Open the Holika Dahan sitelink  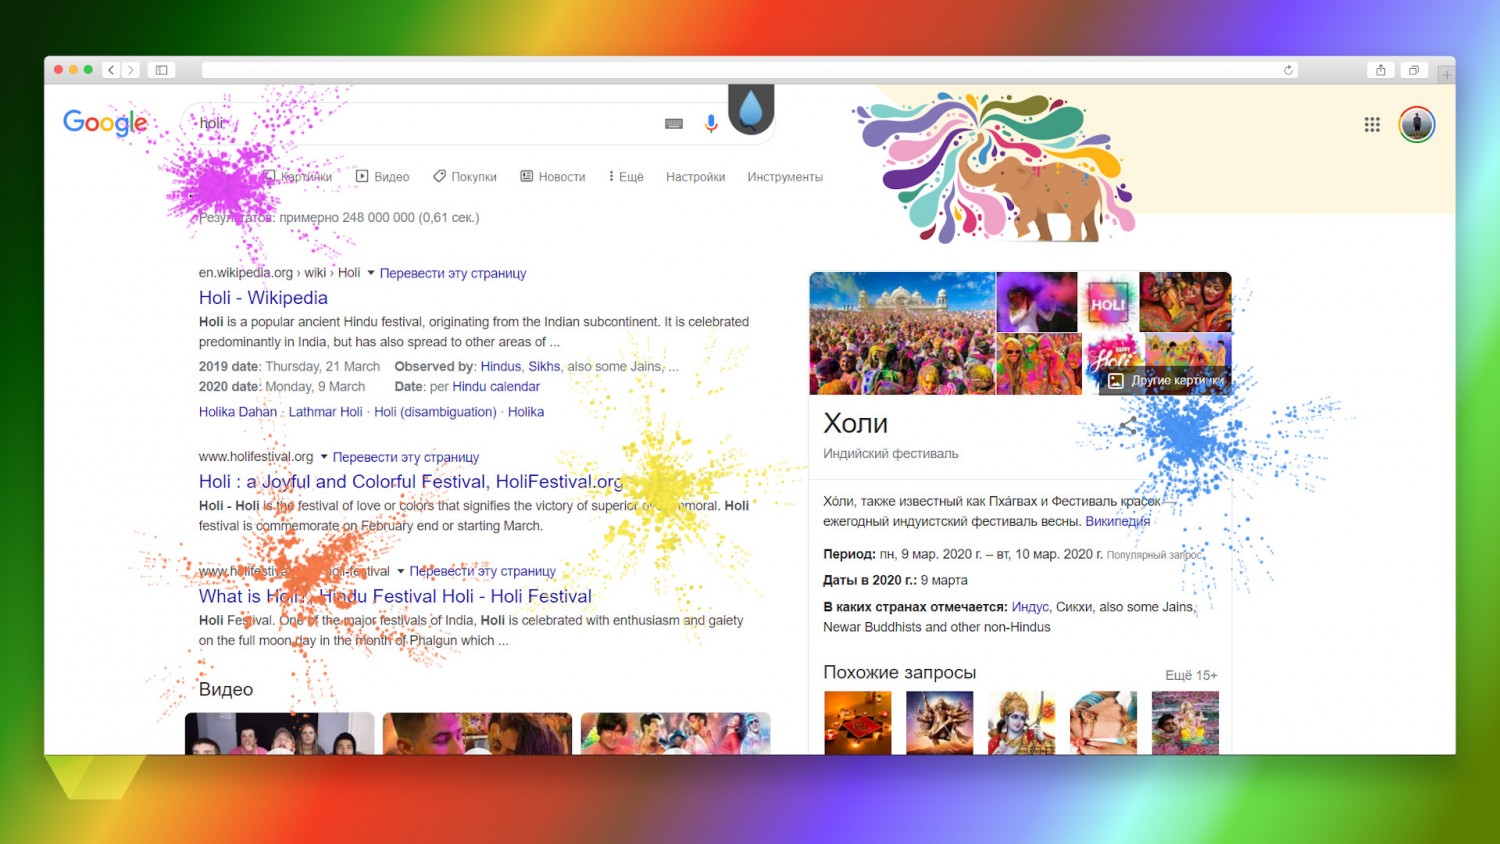[x=238, y=412]
